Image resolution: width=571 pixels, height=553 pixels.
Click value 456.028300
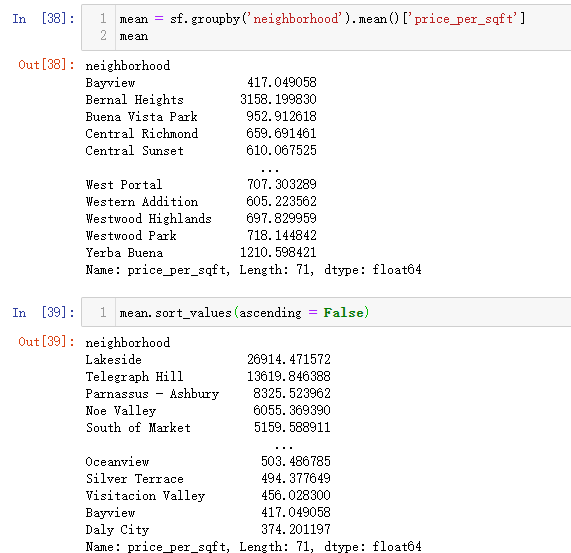(x=296, y=495)
